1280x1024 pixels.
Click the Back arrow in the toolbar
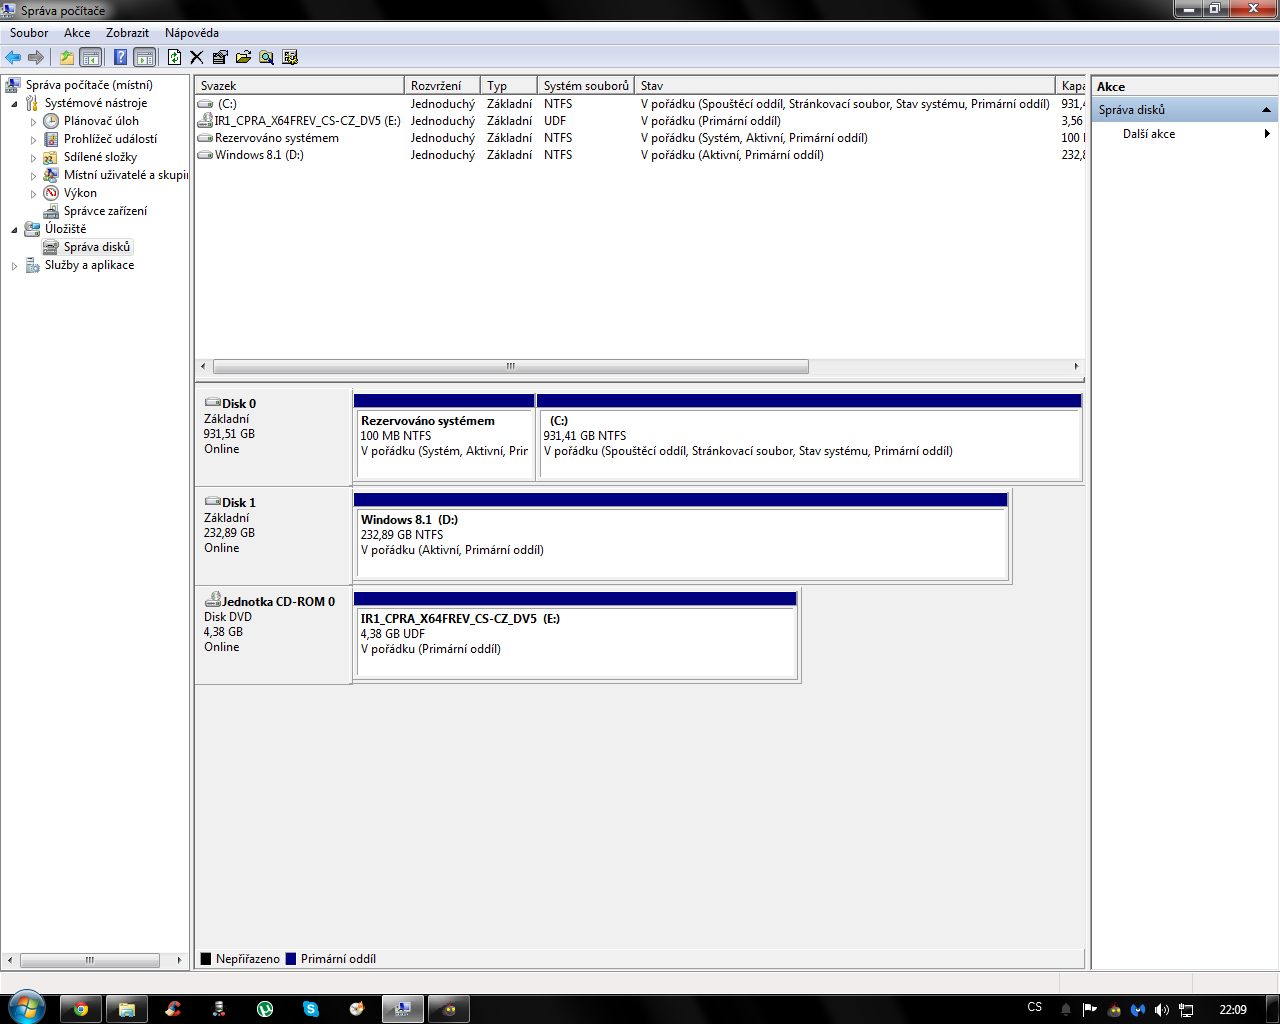tap(13, 57)
